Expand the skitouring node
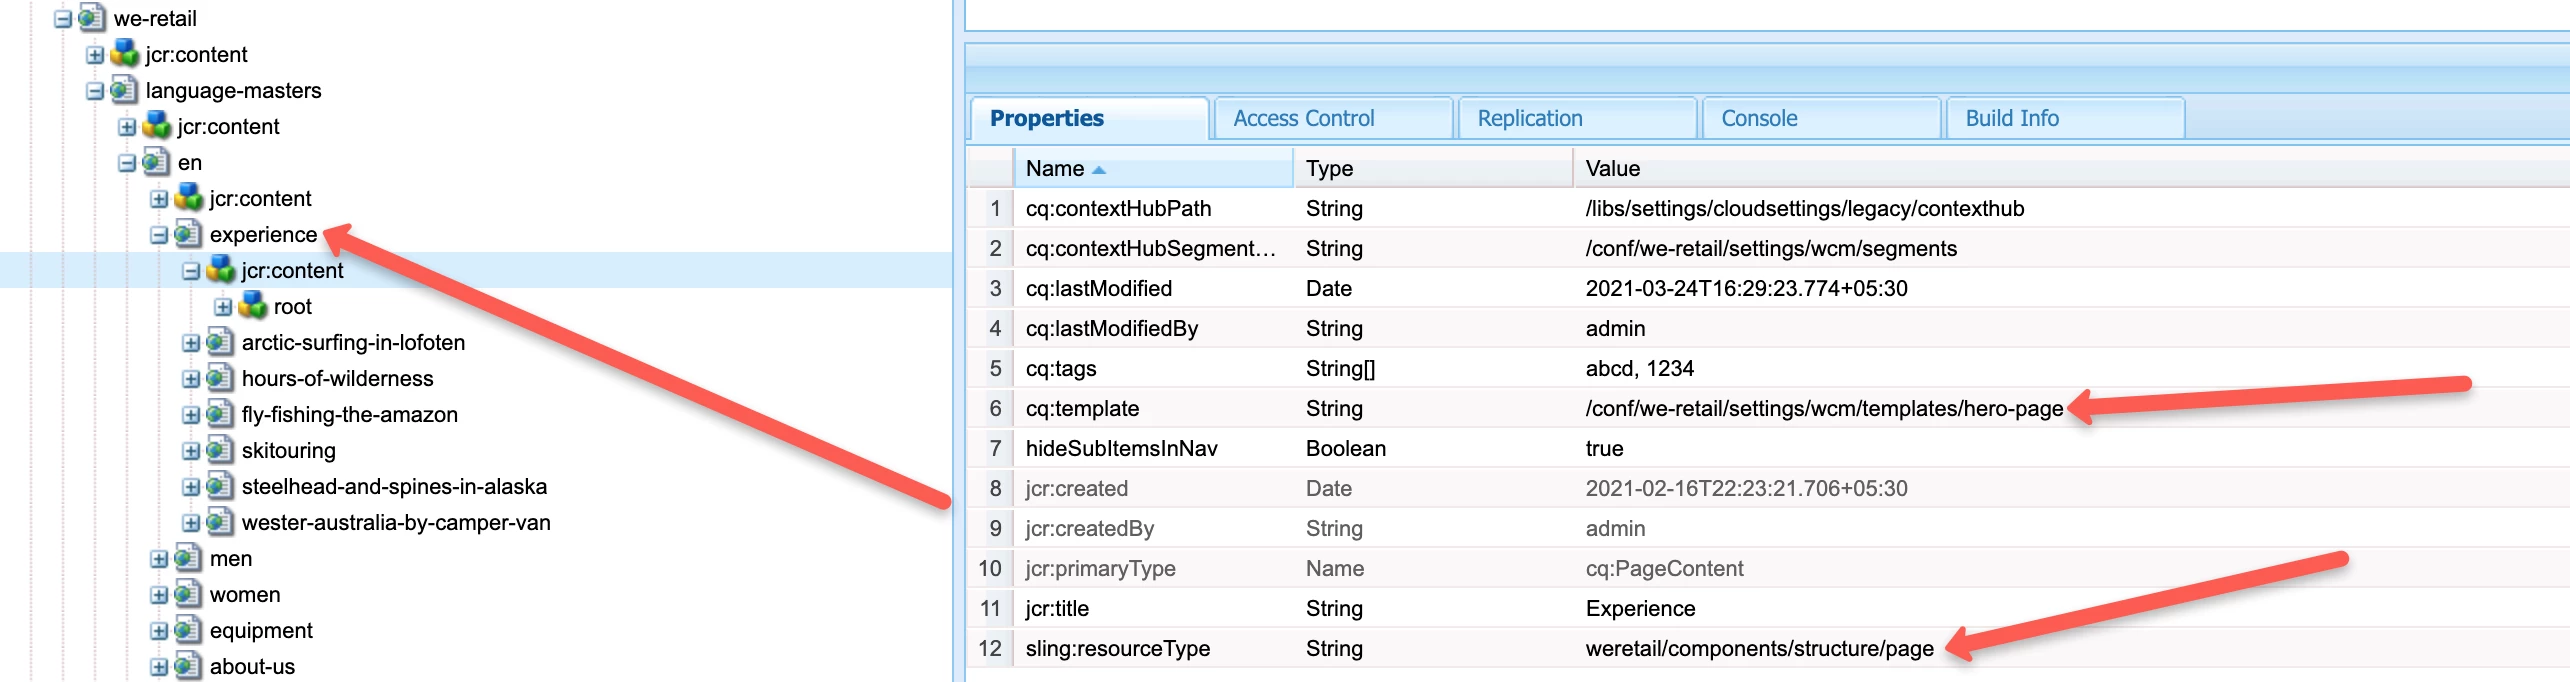The width and height of the screenshot is (2570, 682). tap(191, 451)
